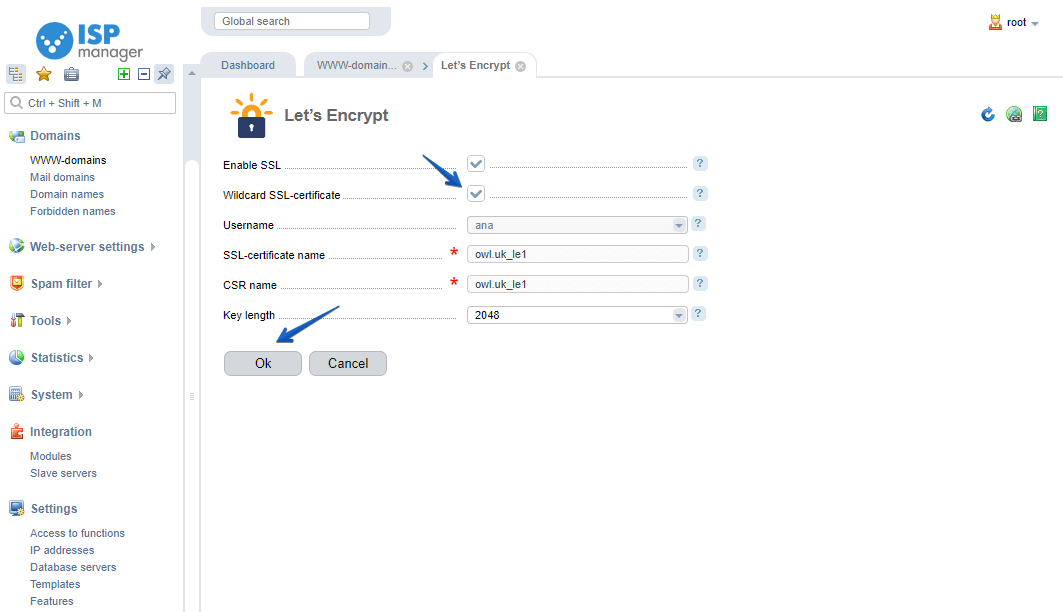Open Database servers link
Viewport: 1063px width, 612px height.
(x=73, y=567)
